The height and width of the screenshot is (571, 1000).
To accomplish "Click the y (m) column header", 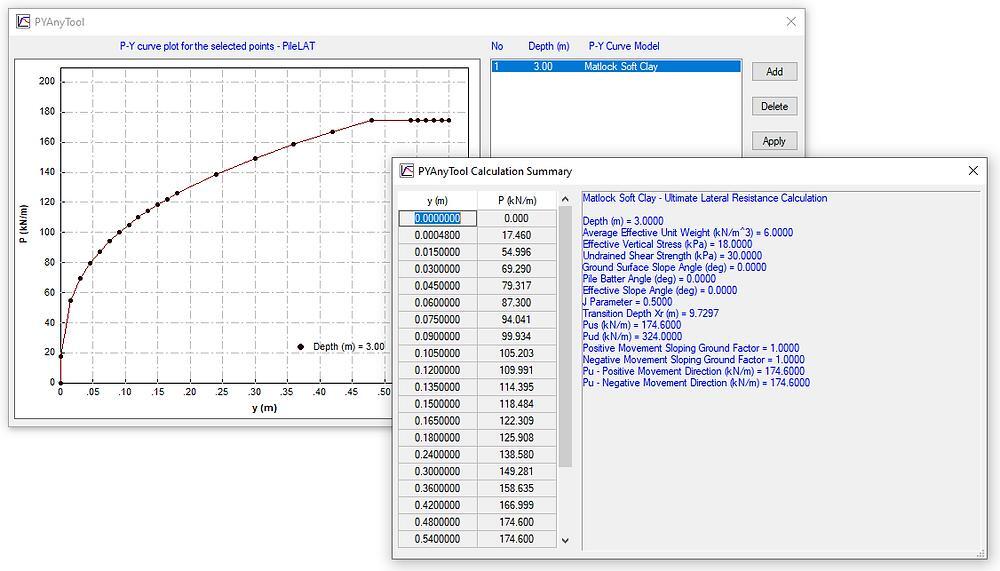I will [438, 200].
